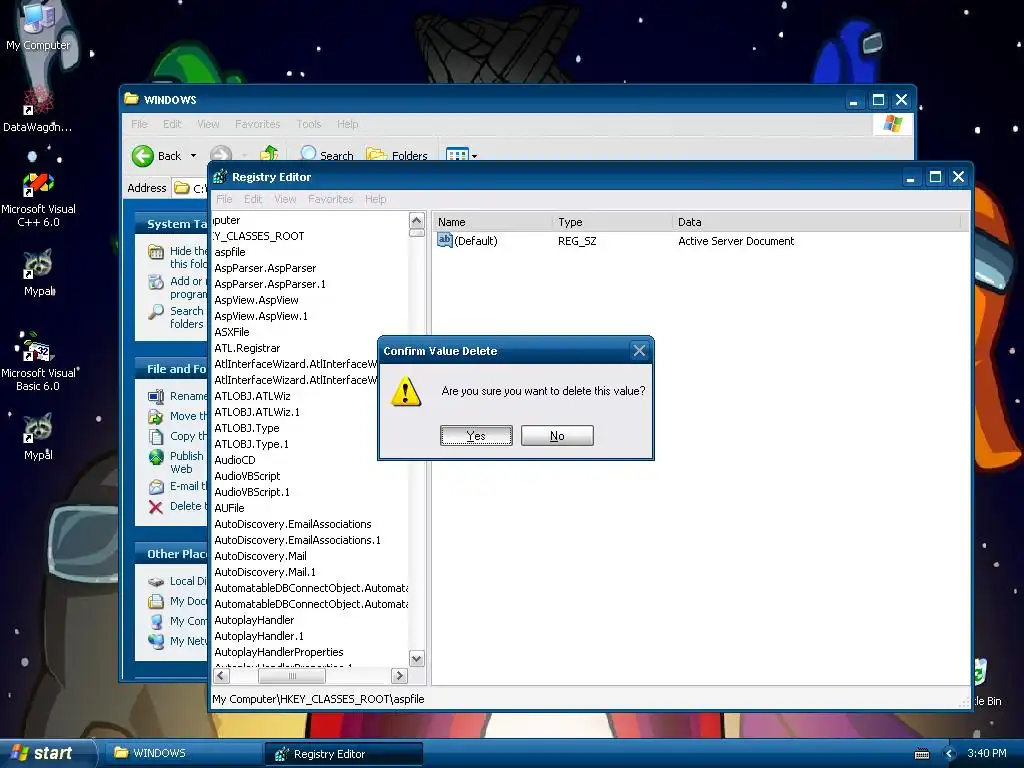Screen dimensions: 1024x768
Task: Select the (Default) value icon
Action: 445,240
